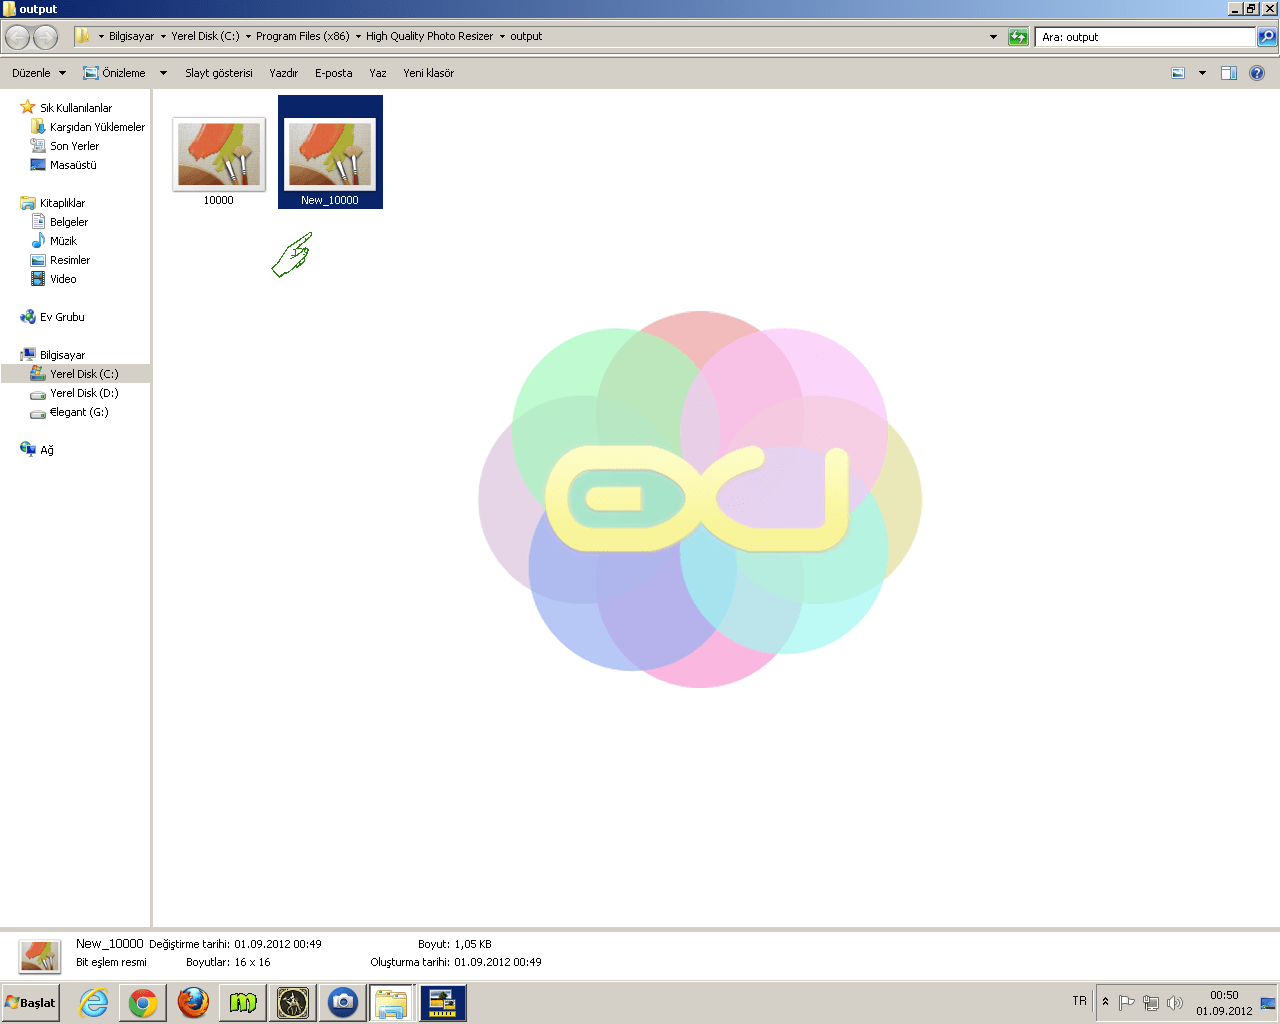Expand the Önizleme dropdown arrow
The width and height of the screenshot is (1280, 1024).
[x=163, y=73]
